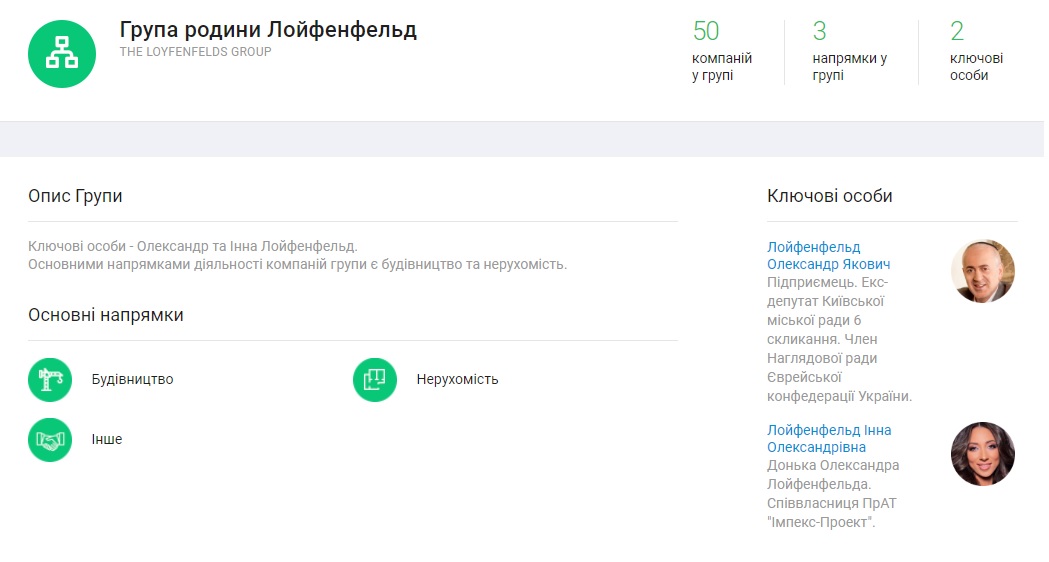Click the Група родини Лойфенфельд title
Screen dimensions: 1049x562
coord(268,30)
